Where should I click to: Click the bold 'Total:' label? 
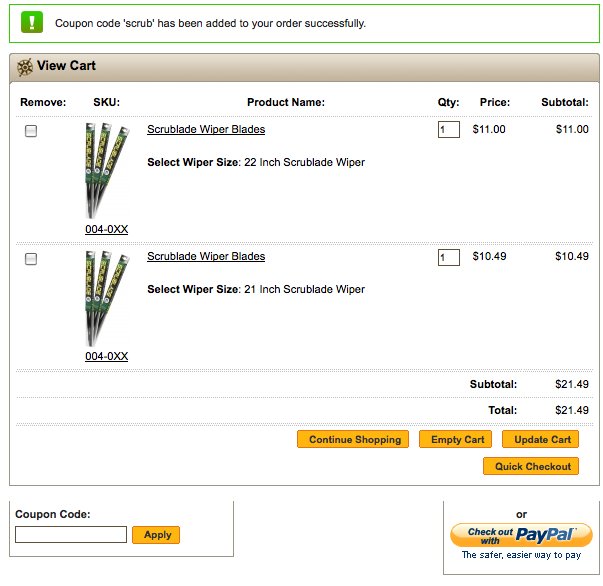pyautogui.click(x=503, y=410)
